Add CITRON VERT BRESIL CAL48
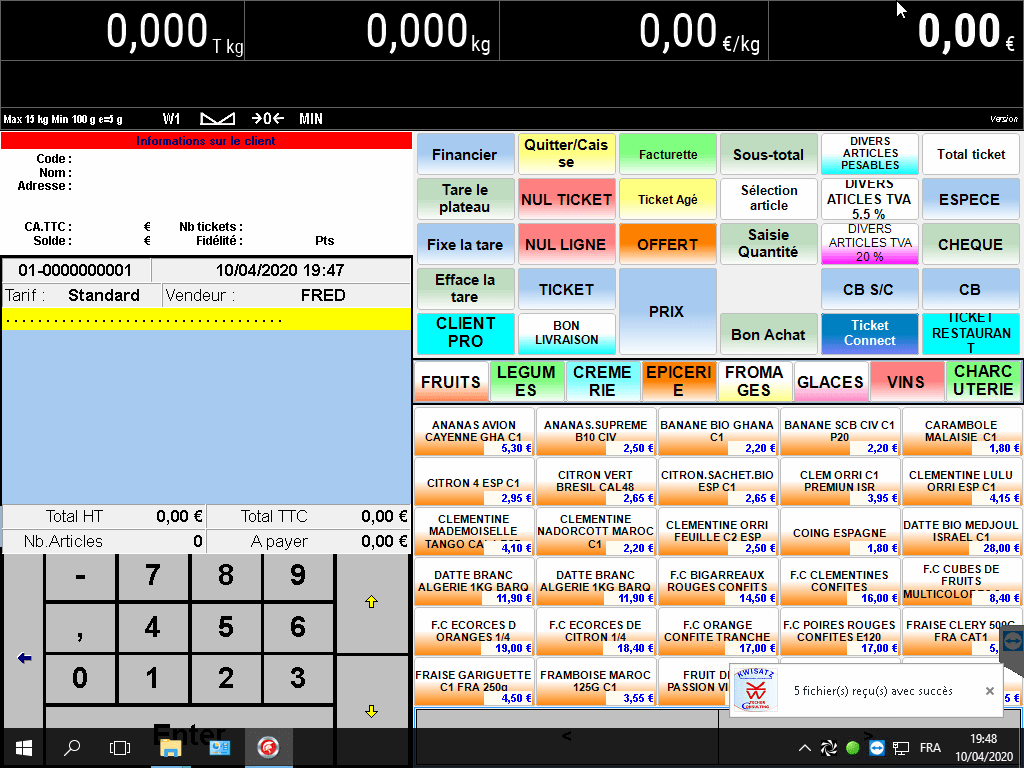 pos(596,482)
